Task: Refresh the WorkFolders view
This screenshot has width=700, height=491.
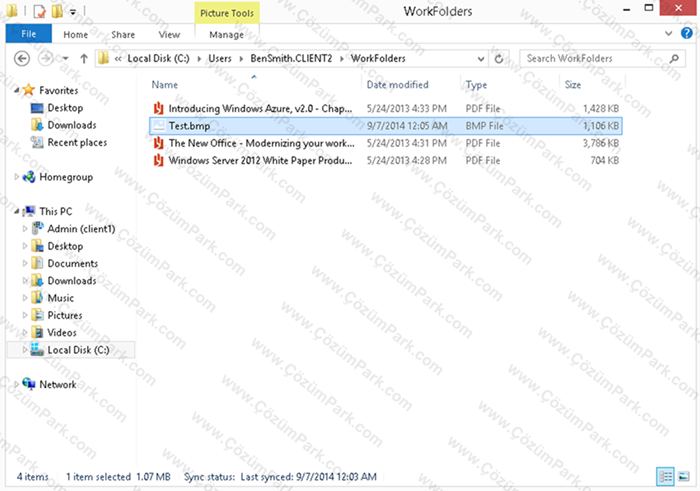Action: 499,58
